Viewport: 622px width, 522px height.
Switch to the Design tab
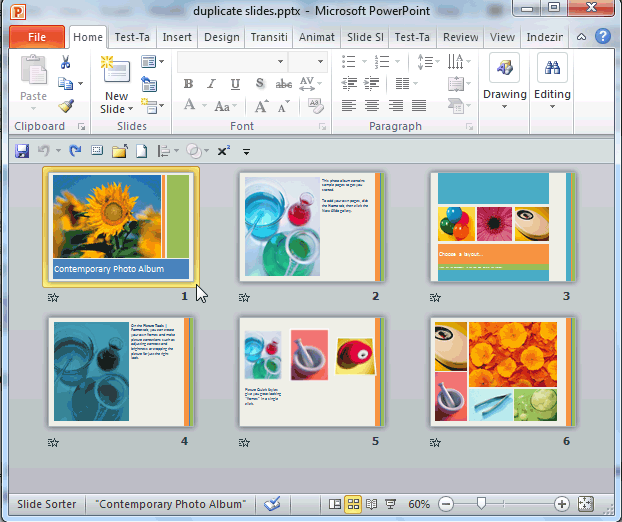point(221,37)
